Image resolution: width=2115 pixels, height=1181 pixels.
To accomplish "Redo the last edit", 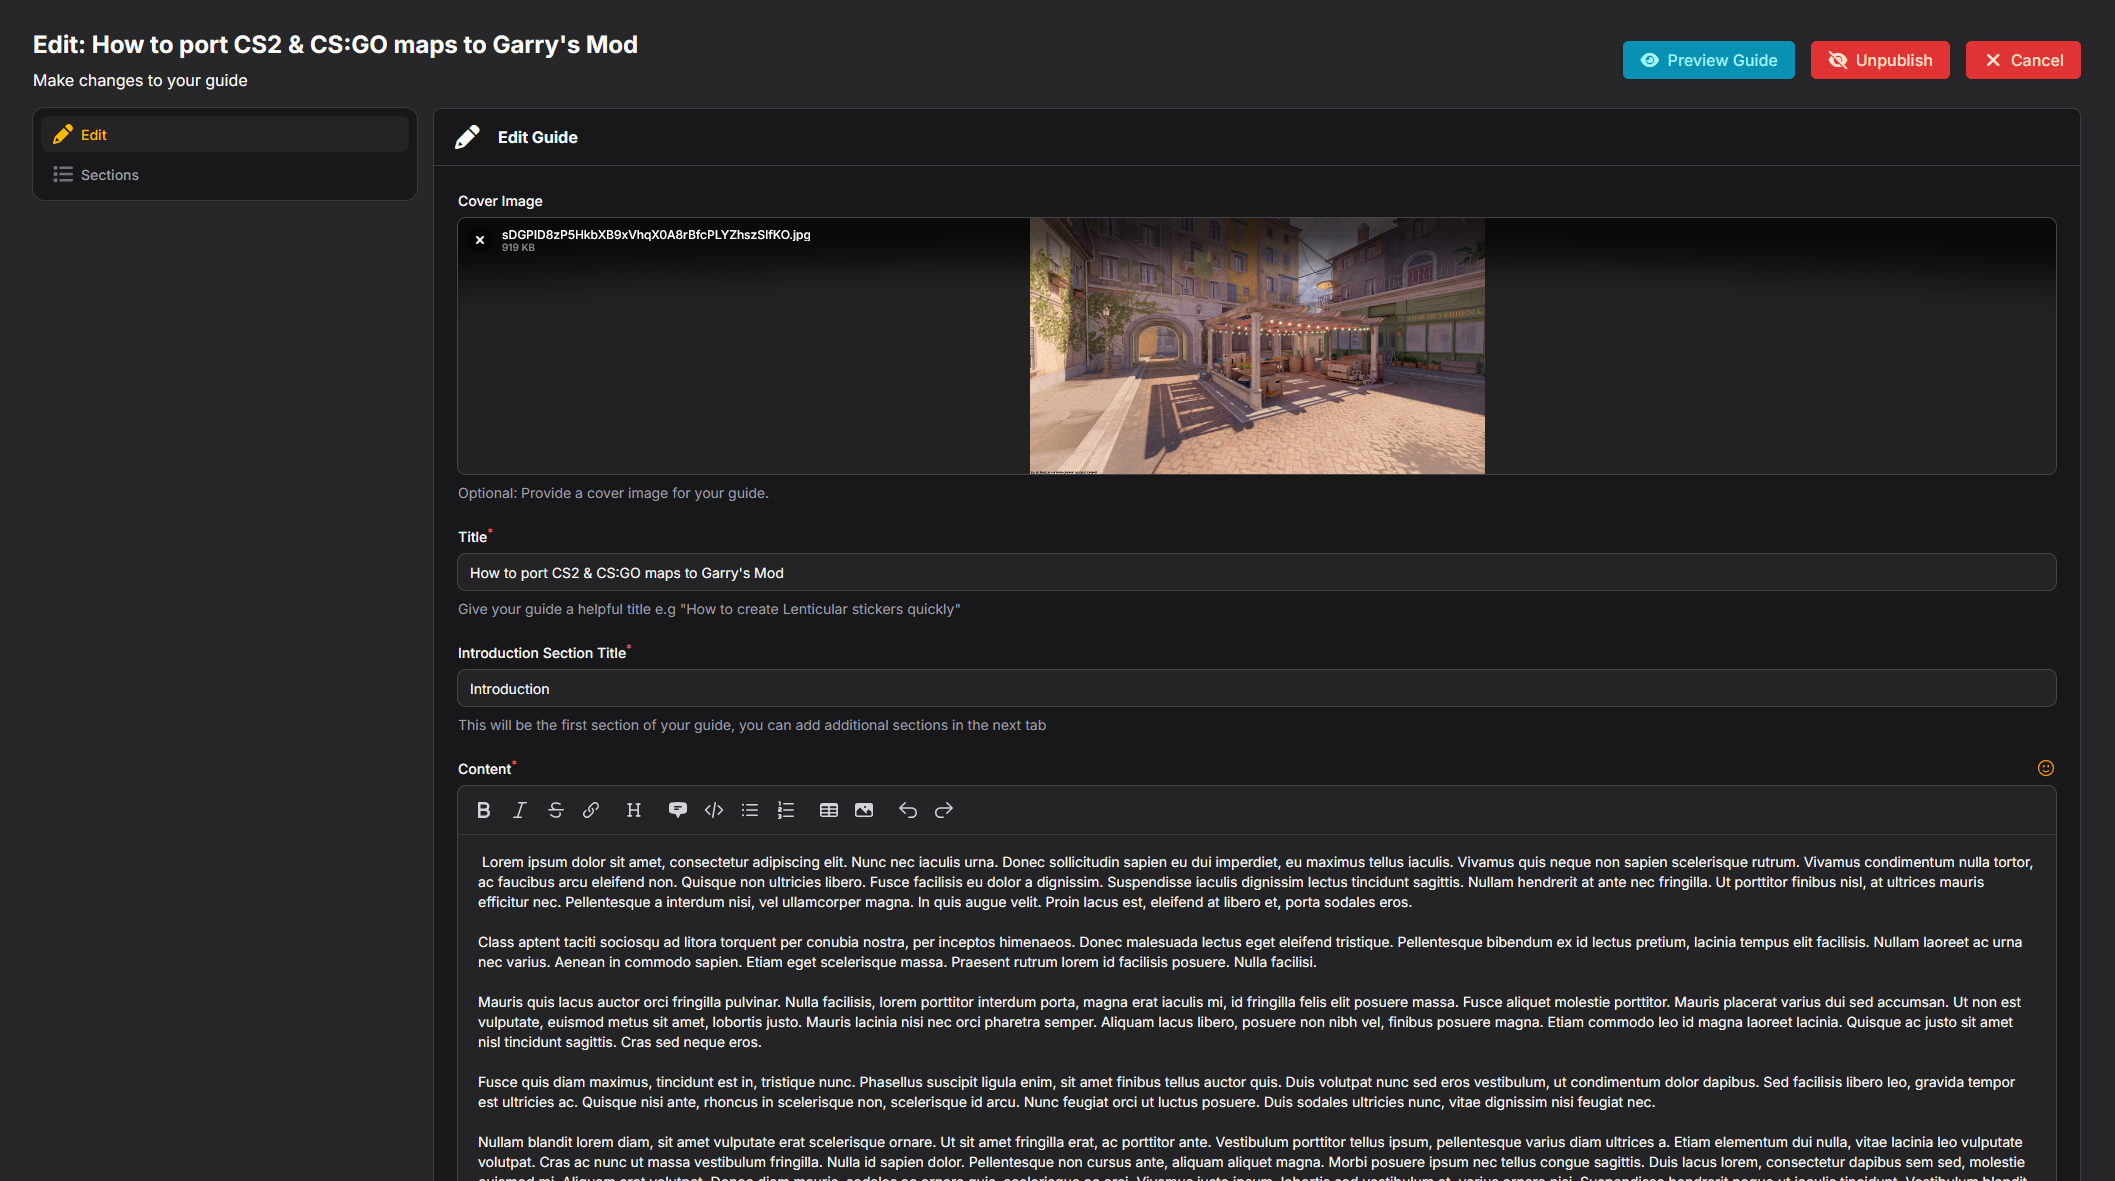I will point(944,810).
